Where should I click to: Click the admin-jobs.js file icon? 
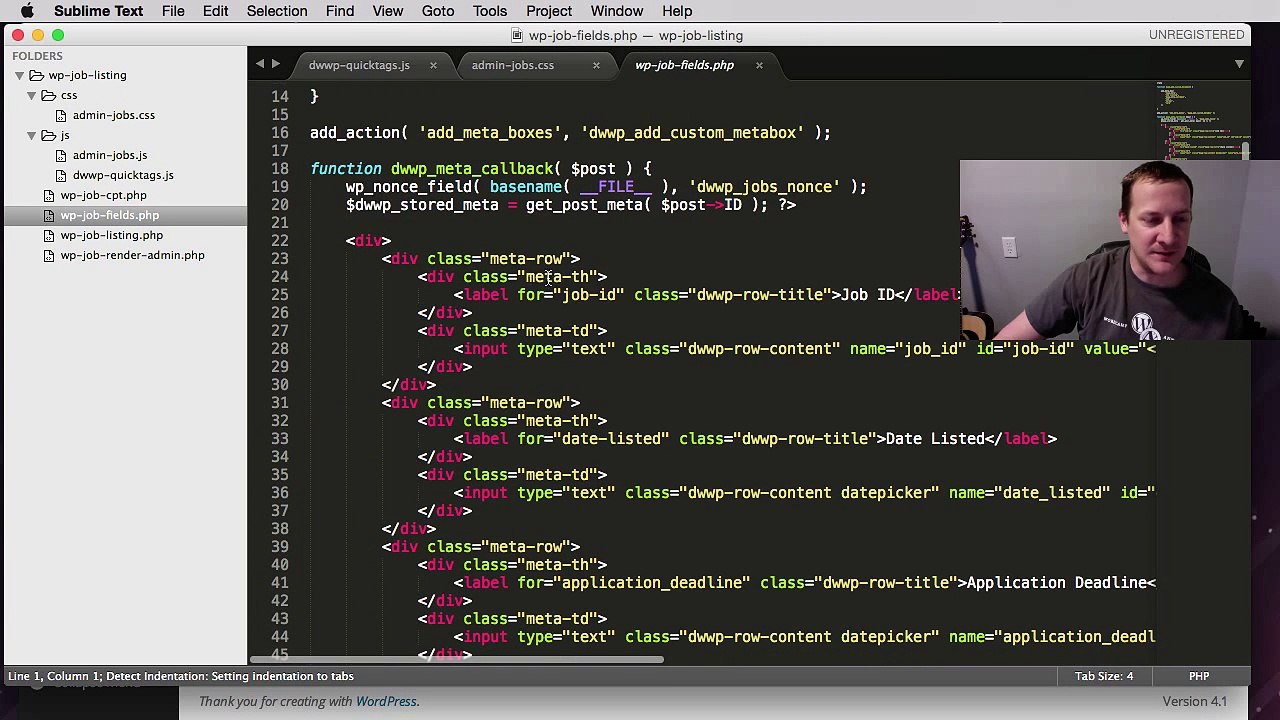[x=61, y=155]
